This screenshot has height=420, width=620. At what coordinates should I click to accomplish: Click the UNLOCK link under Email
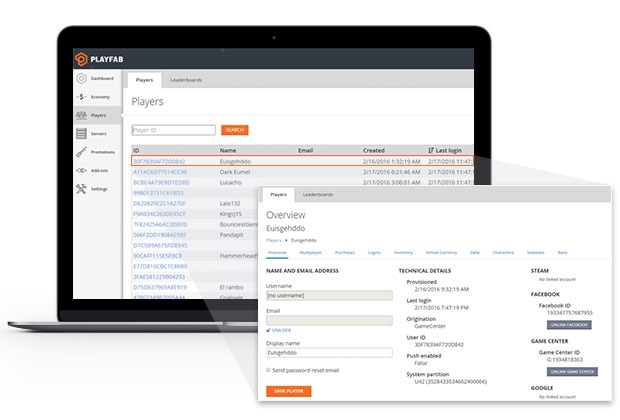point(282,330)
